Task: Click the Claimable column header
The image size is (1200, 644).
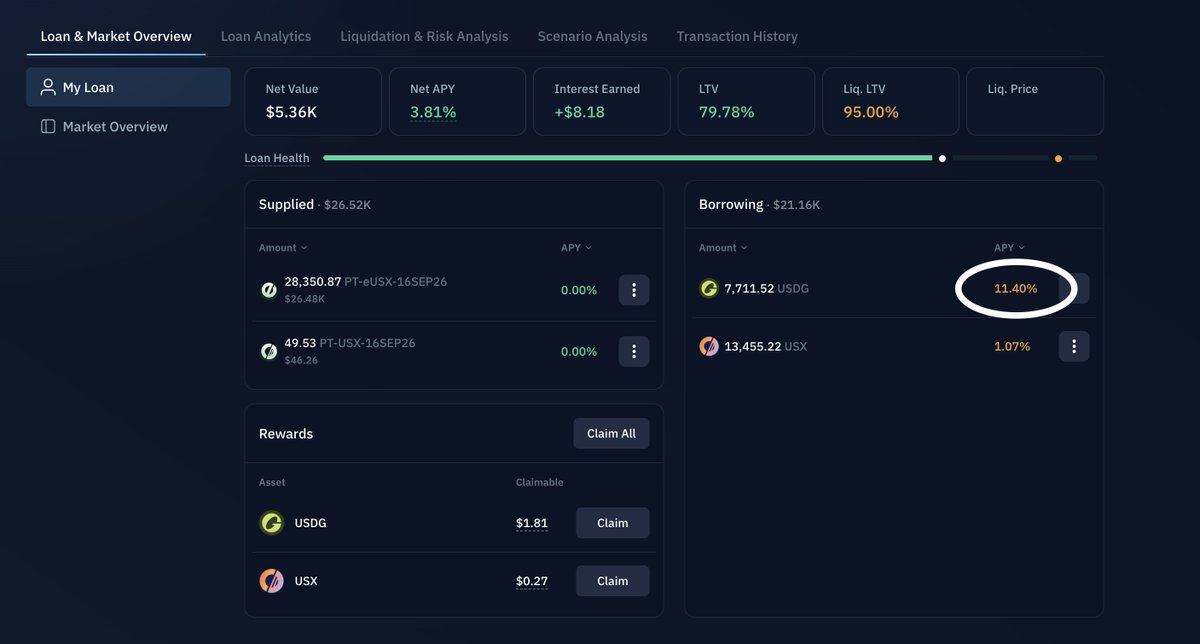Action: coord(540,482)
